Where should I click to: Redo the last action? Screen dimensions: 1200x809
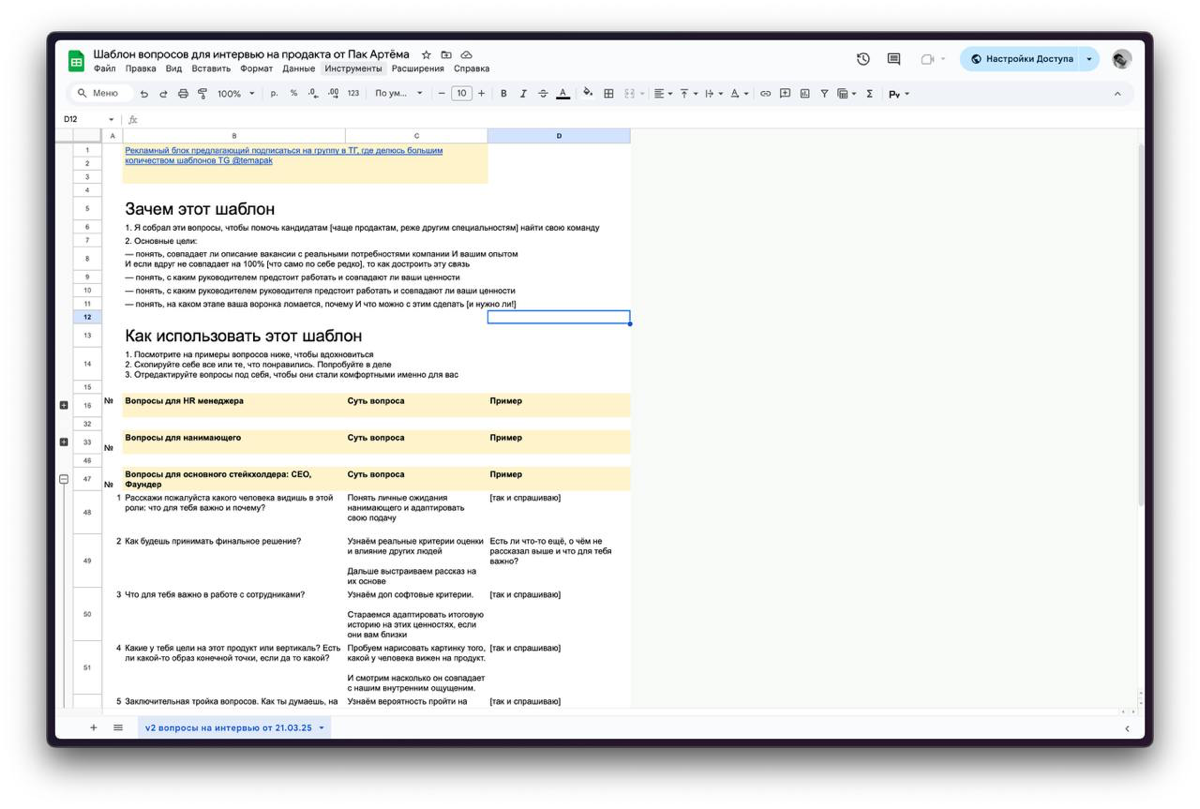[x=163, y=94]
